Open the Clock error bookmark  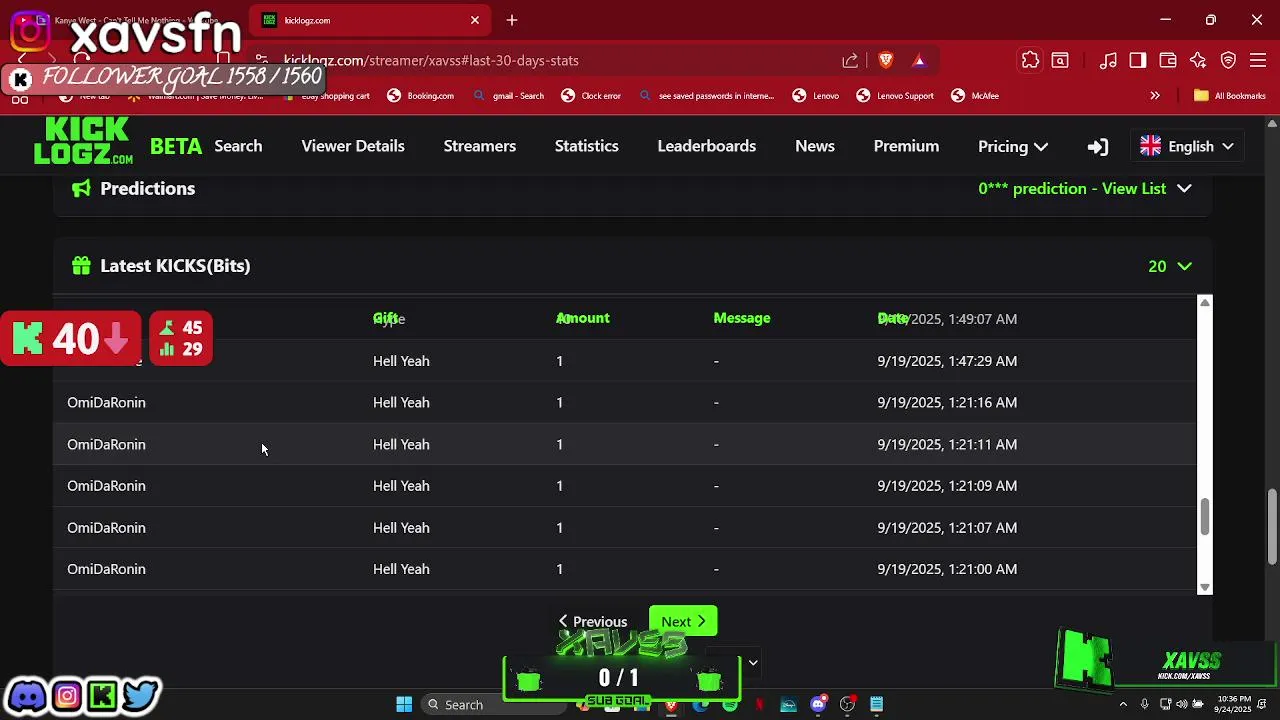click(x=591, y=96)
